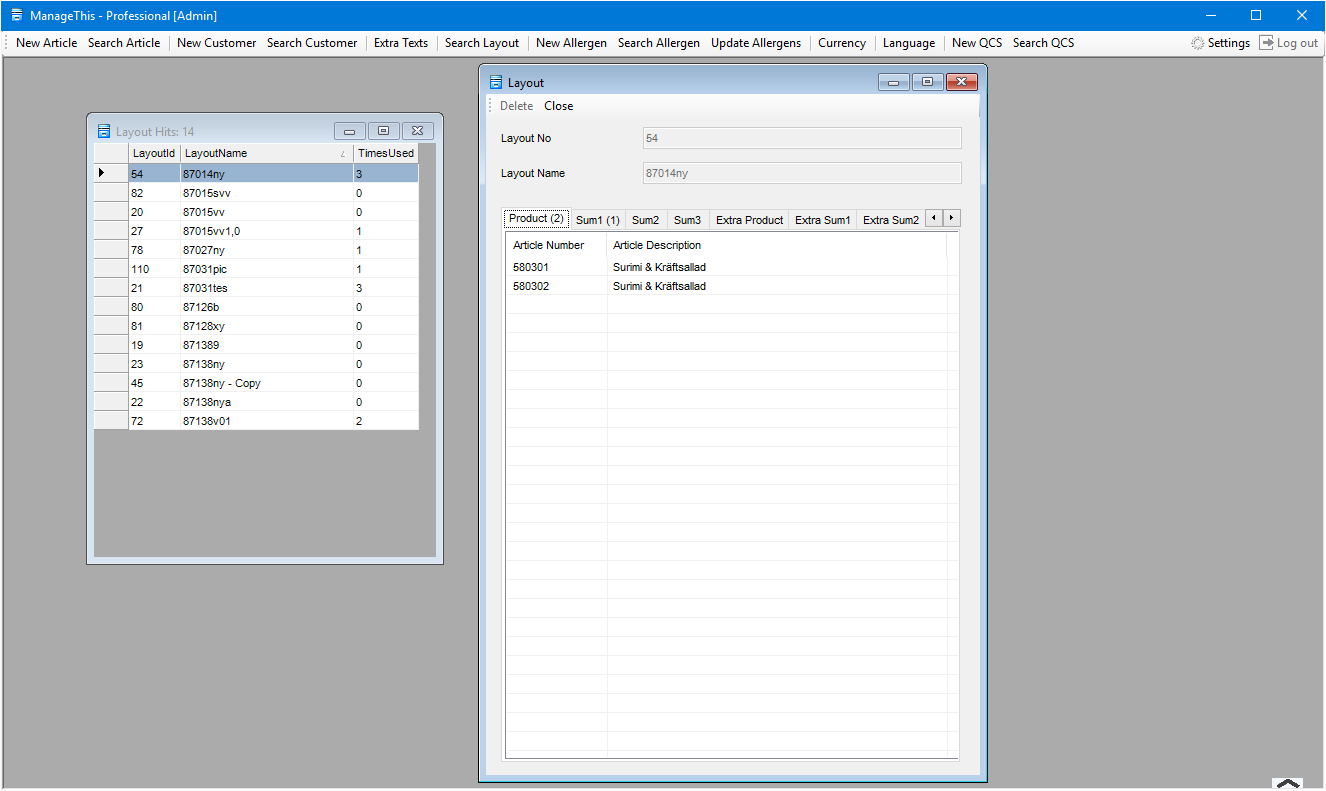The width and height of the screenshot is (1326, 791).
Task: Click the Layout Name input field
Action: [x=801, y=173]
